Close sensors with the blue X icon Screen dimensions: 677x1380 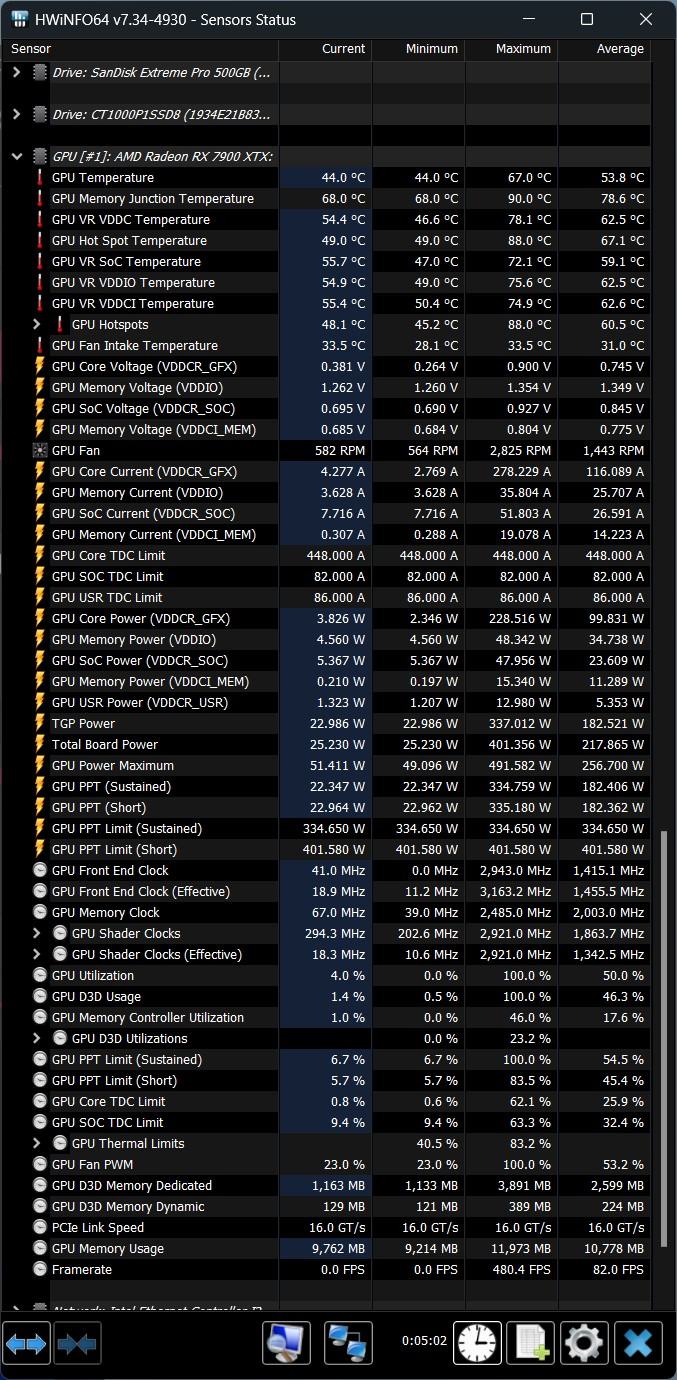638,1343
